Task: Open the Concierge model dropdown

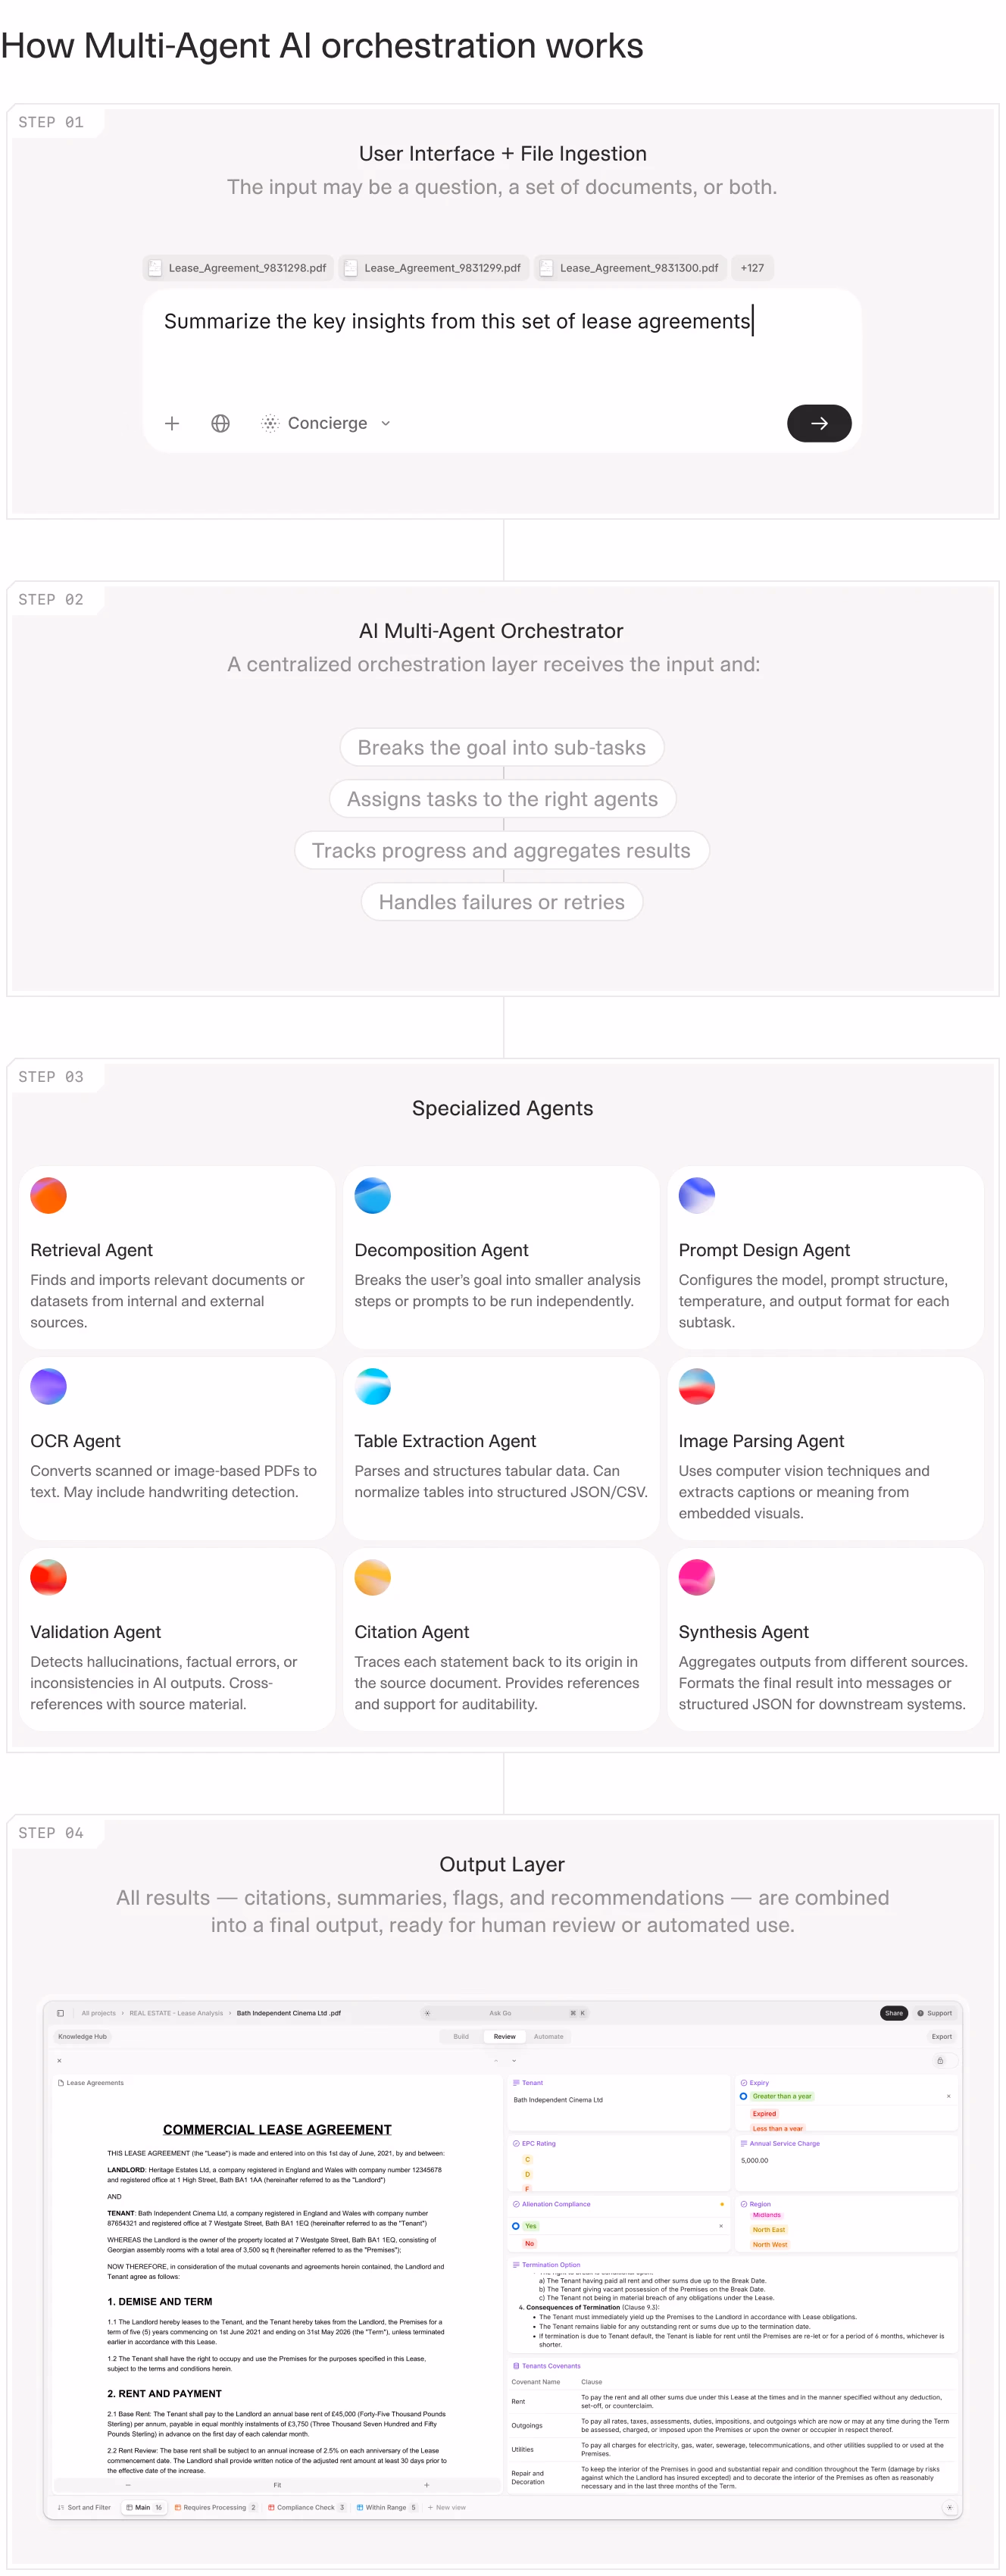Action: [x=326, y=423]
